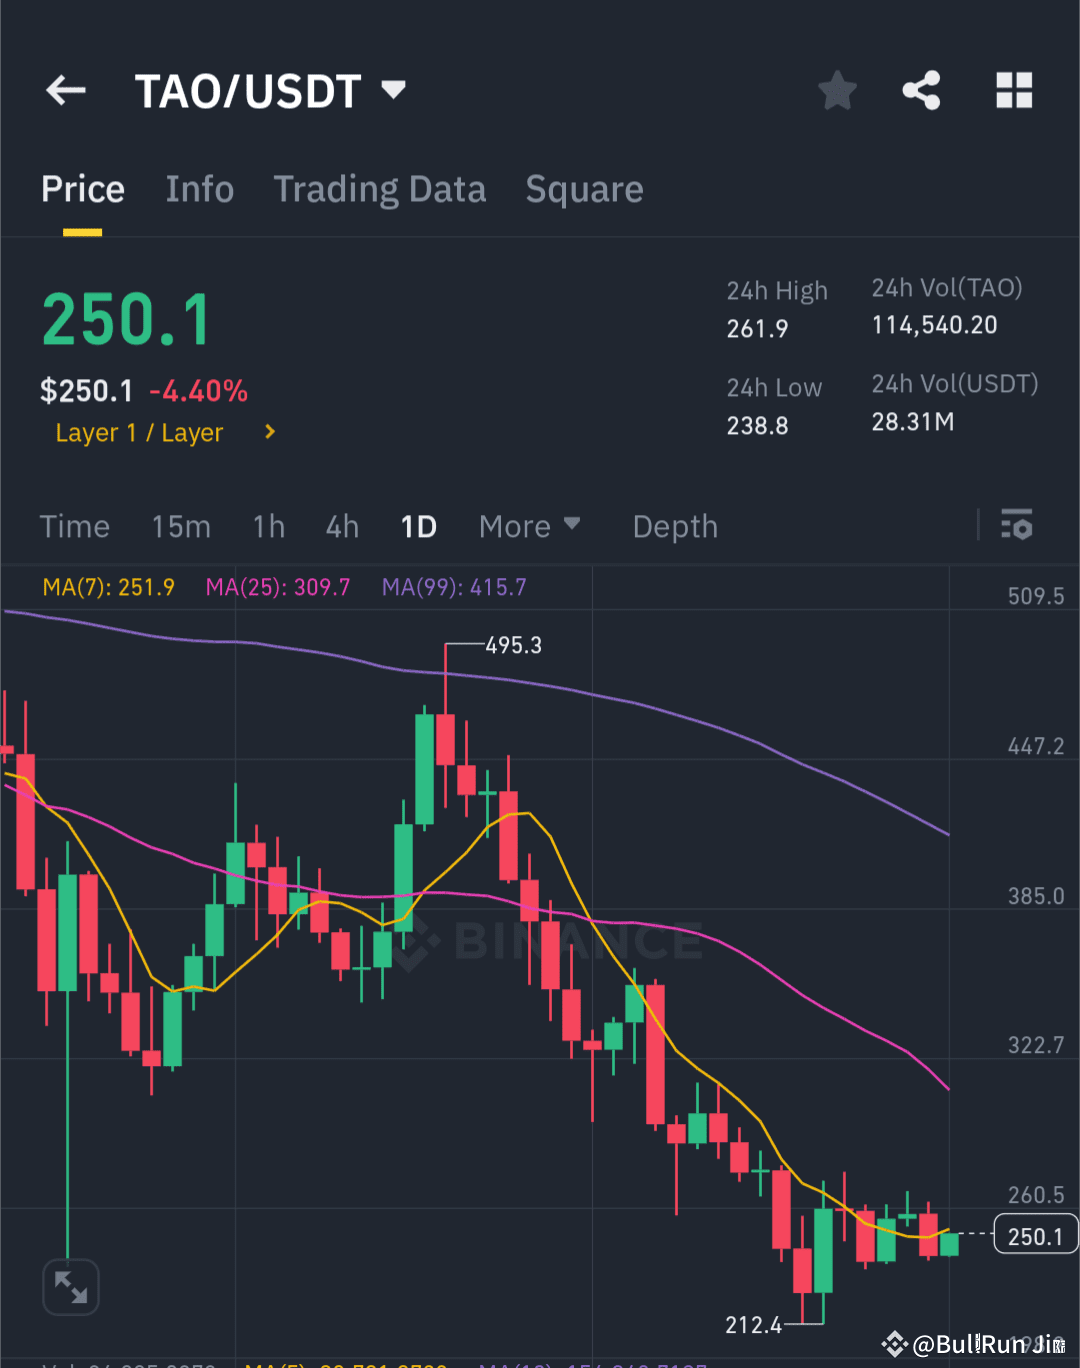Tap the 385.0 price axis label

(x=1036, y=896)
